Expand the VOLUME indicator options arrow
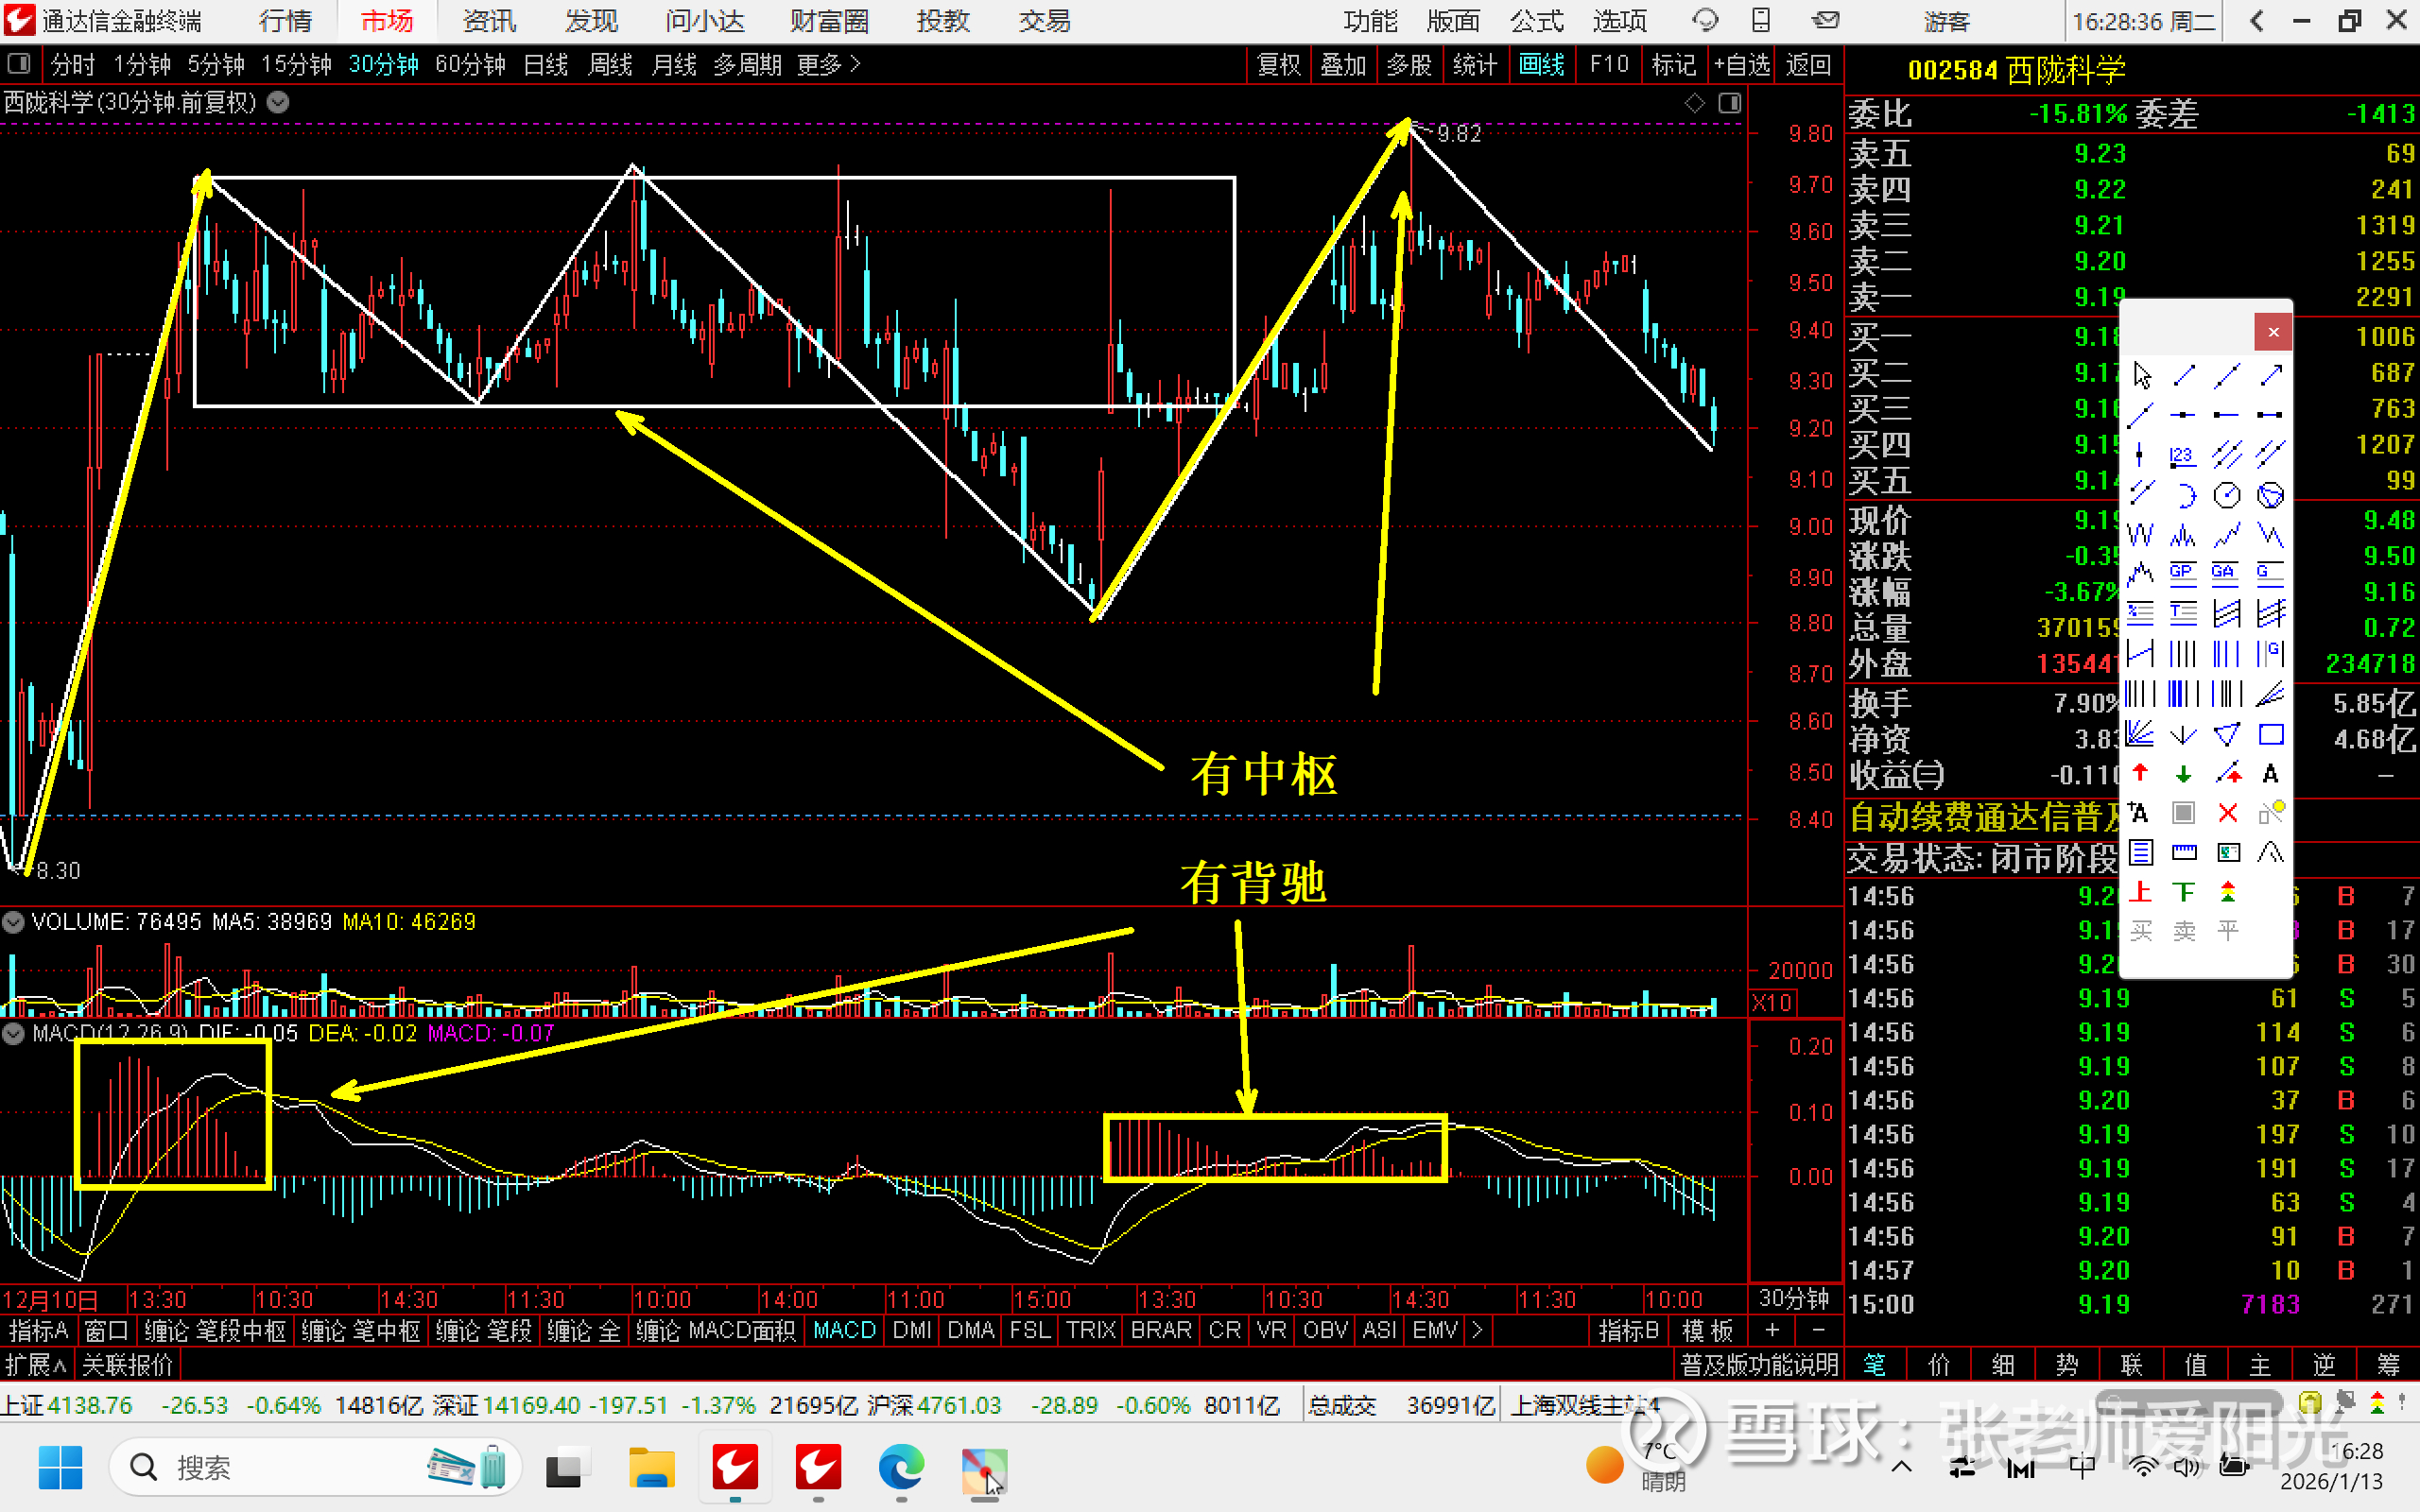 [x=13, y=922]
